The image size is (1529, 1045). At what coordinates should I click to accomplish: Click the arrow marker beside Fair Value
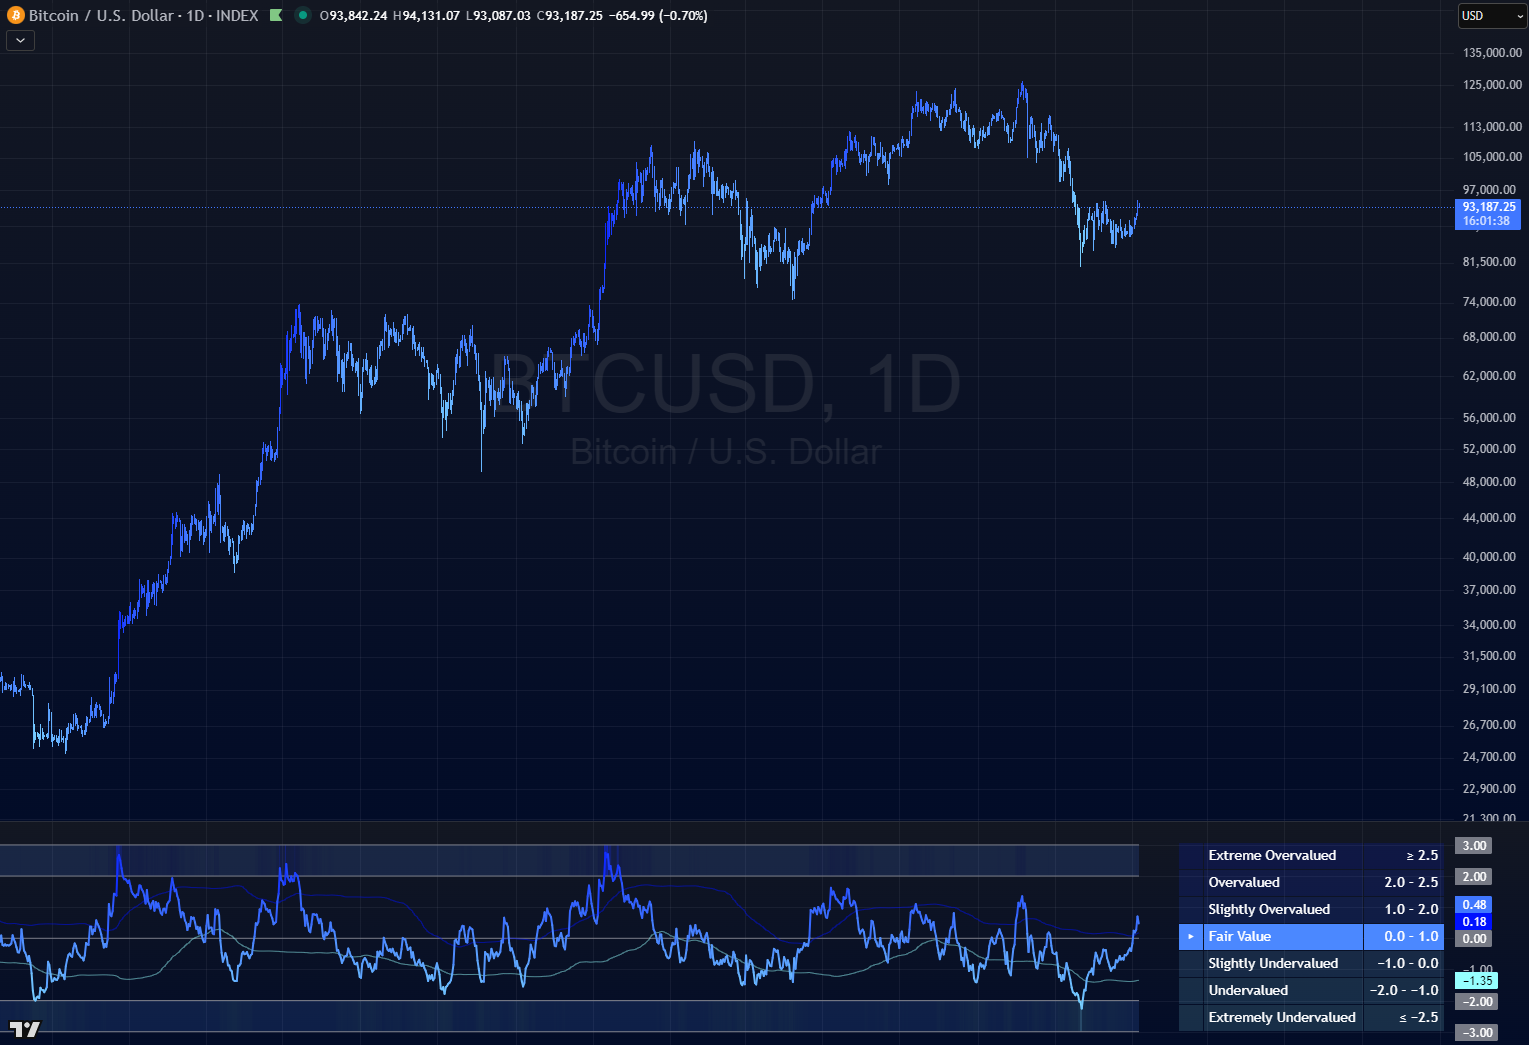point(1190,937)
